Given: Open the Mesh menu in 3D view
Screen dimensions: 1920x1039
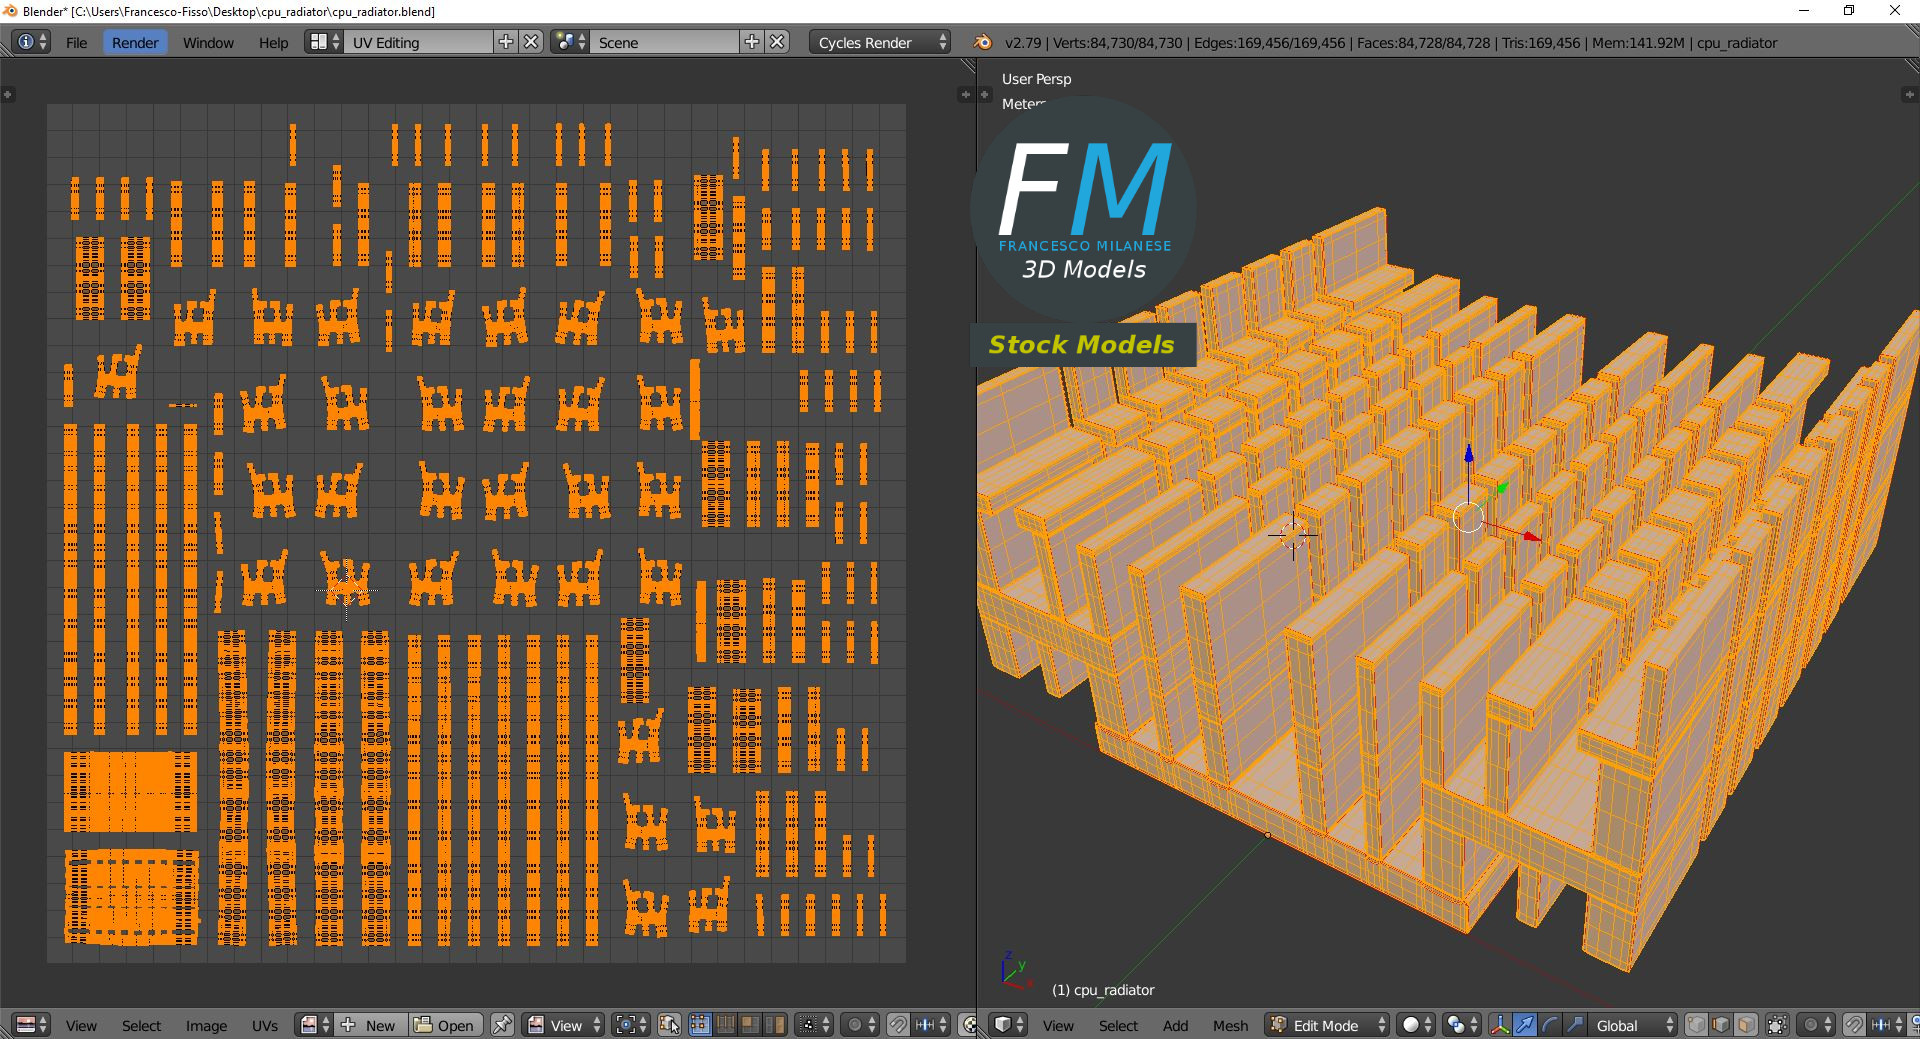Looking at the screenshot, I should point(1230,1025).
